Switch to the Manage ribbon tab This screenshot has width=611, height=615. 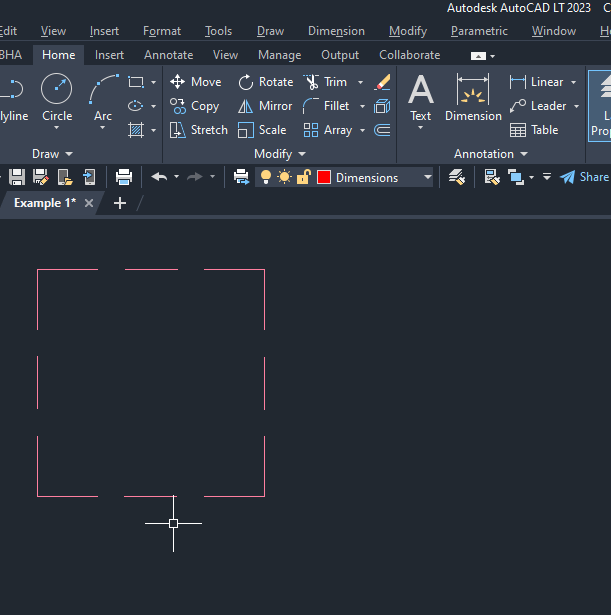[x=280, y=55]
